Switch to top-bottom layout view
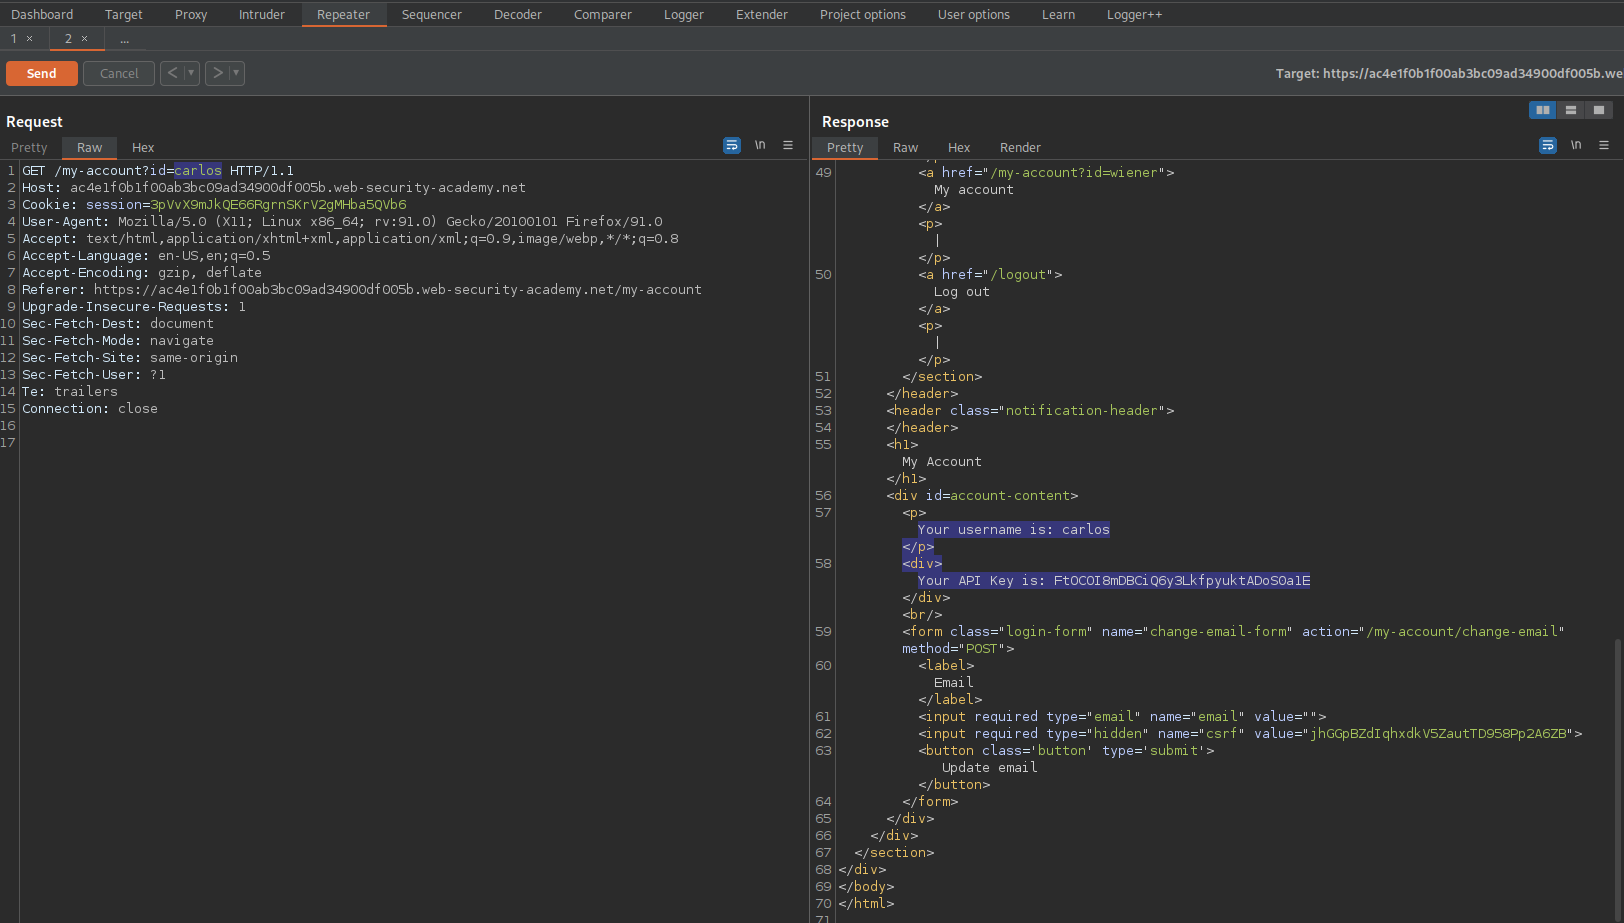 tap(1571, 110)
